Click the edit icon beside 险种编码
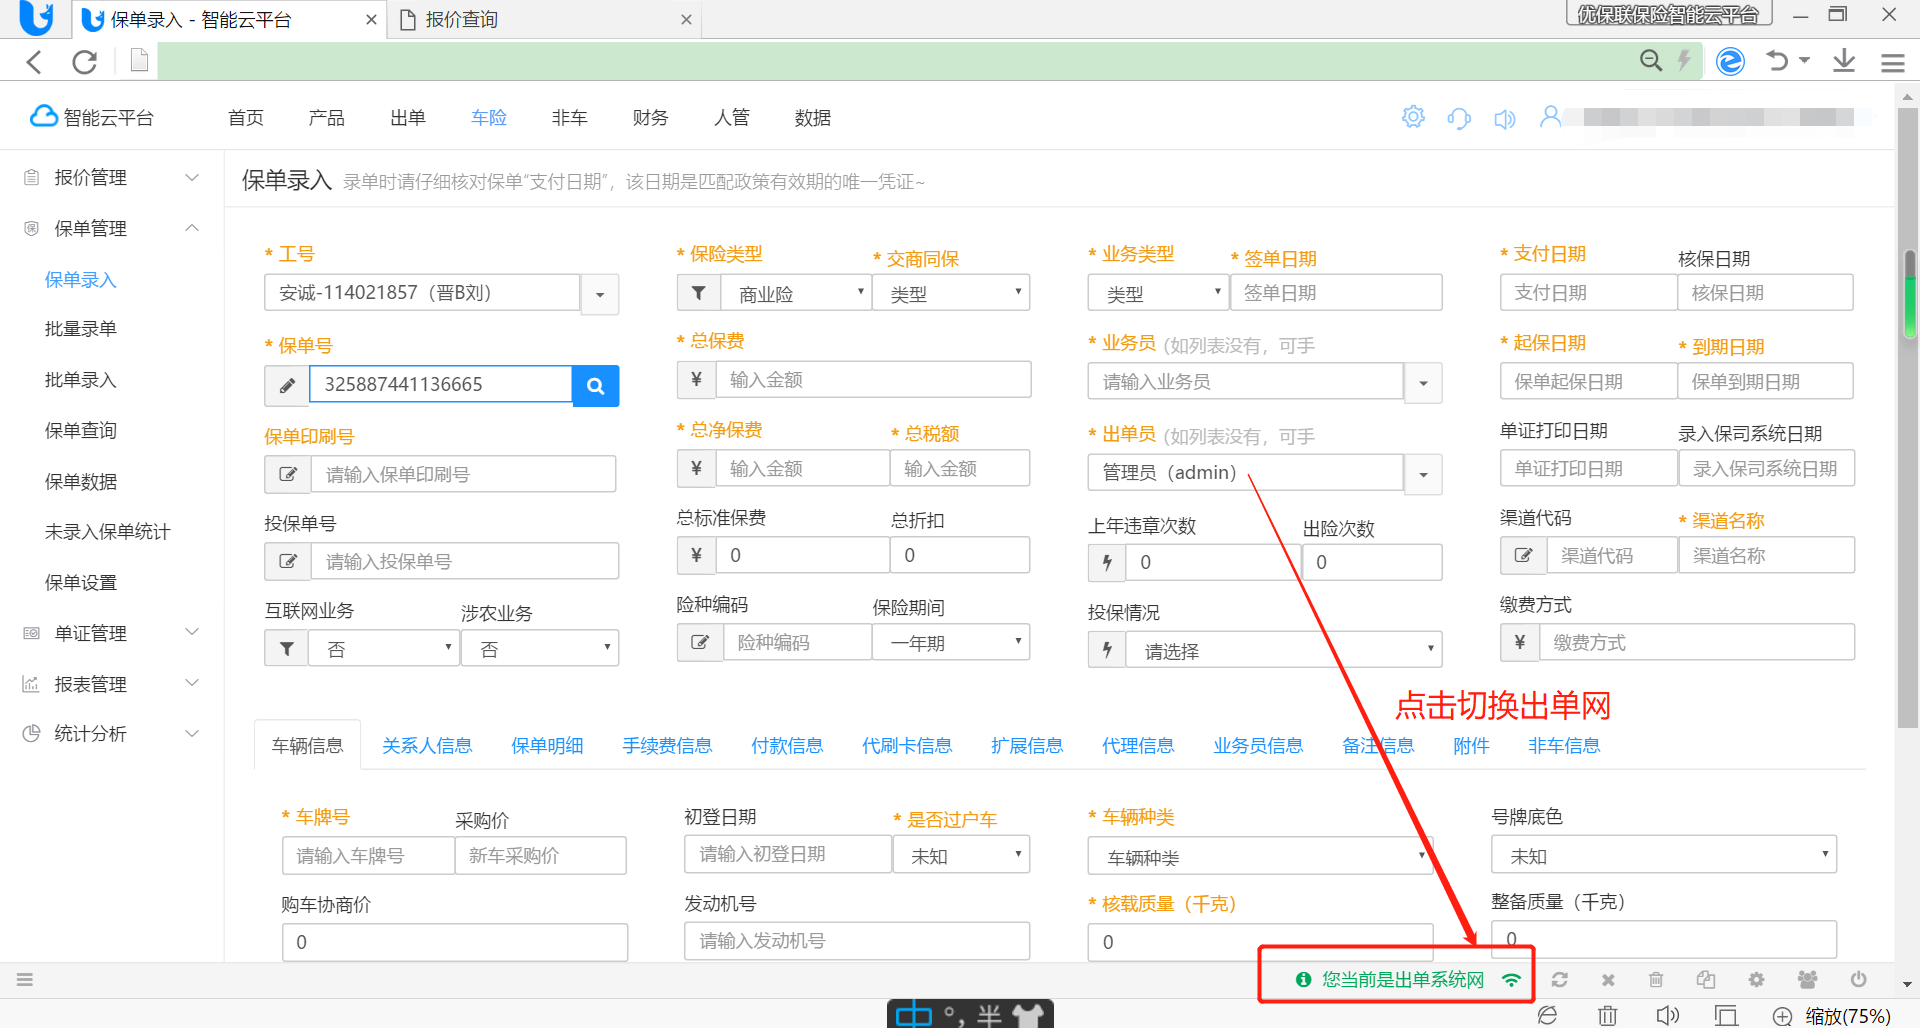 coord(700,642)
